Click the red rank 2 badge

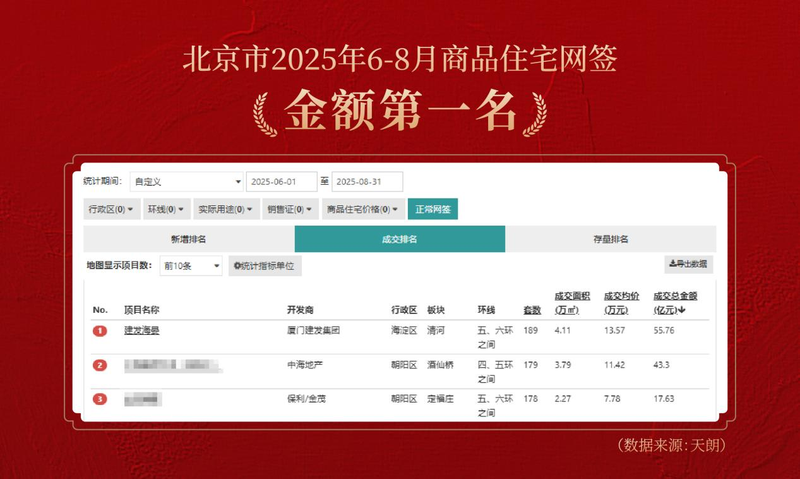[x=100, y=365]
